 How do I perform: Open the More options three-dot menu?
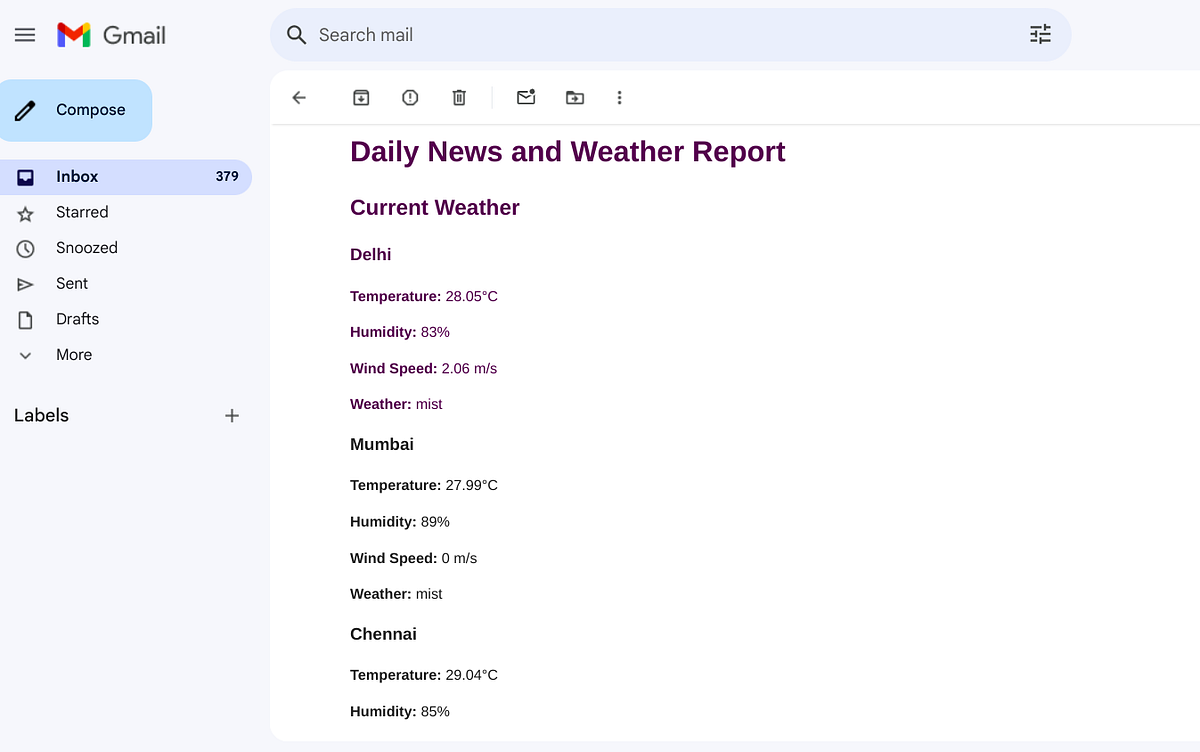coord(619,97)
